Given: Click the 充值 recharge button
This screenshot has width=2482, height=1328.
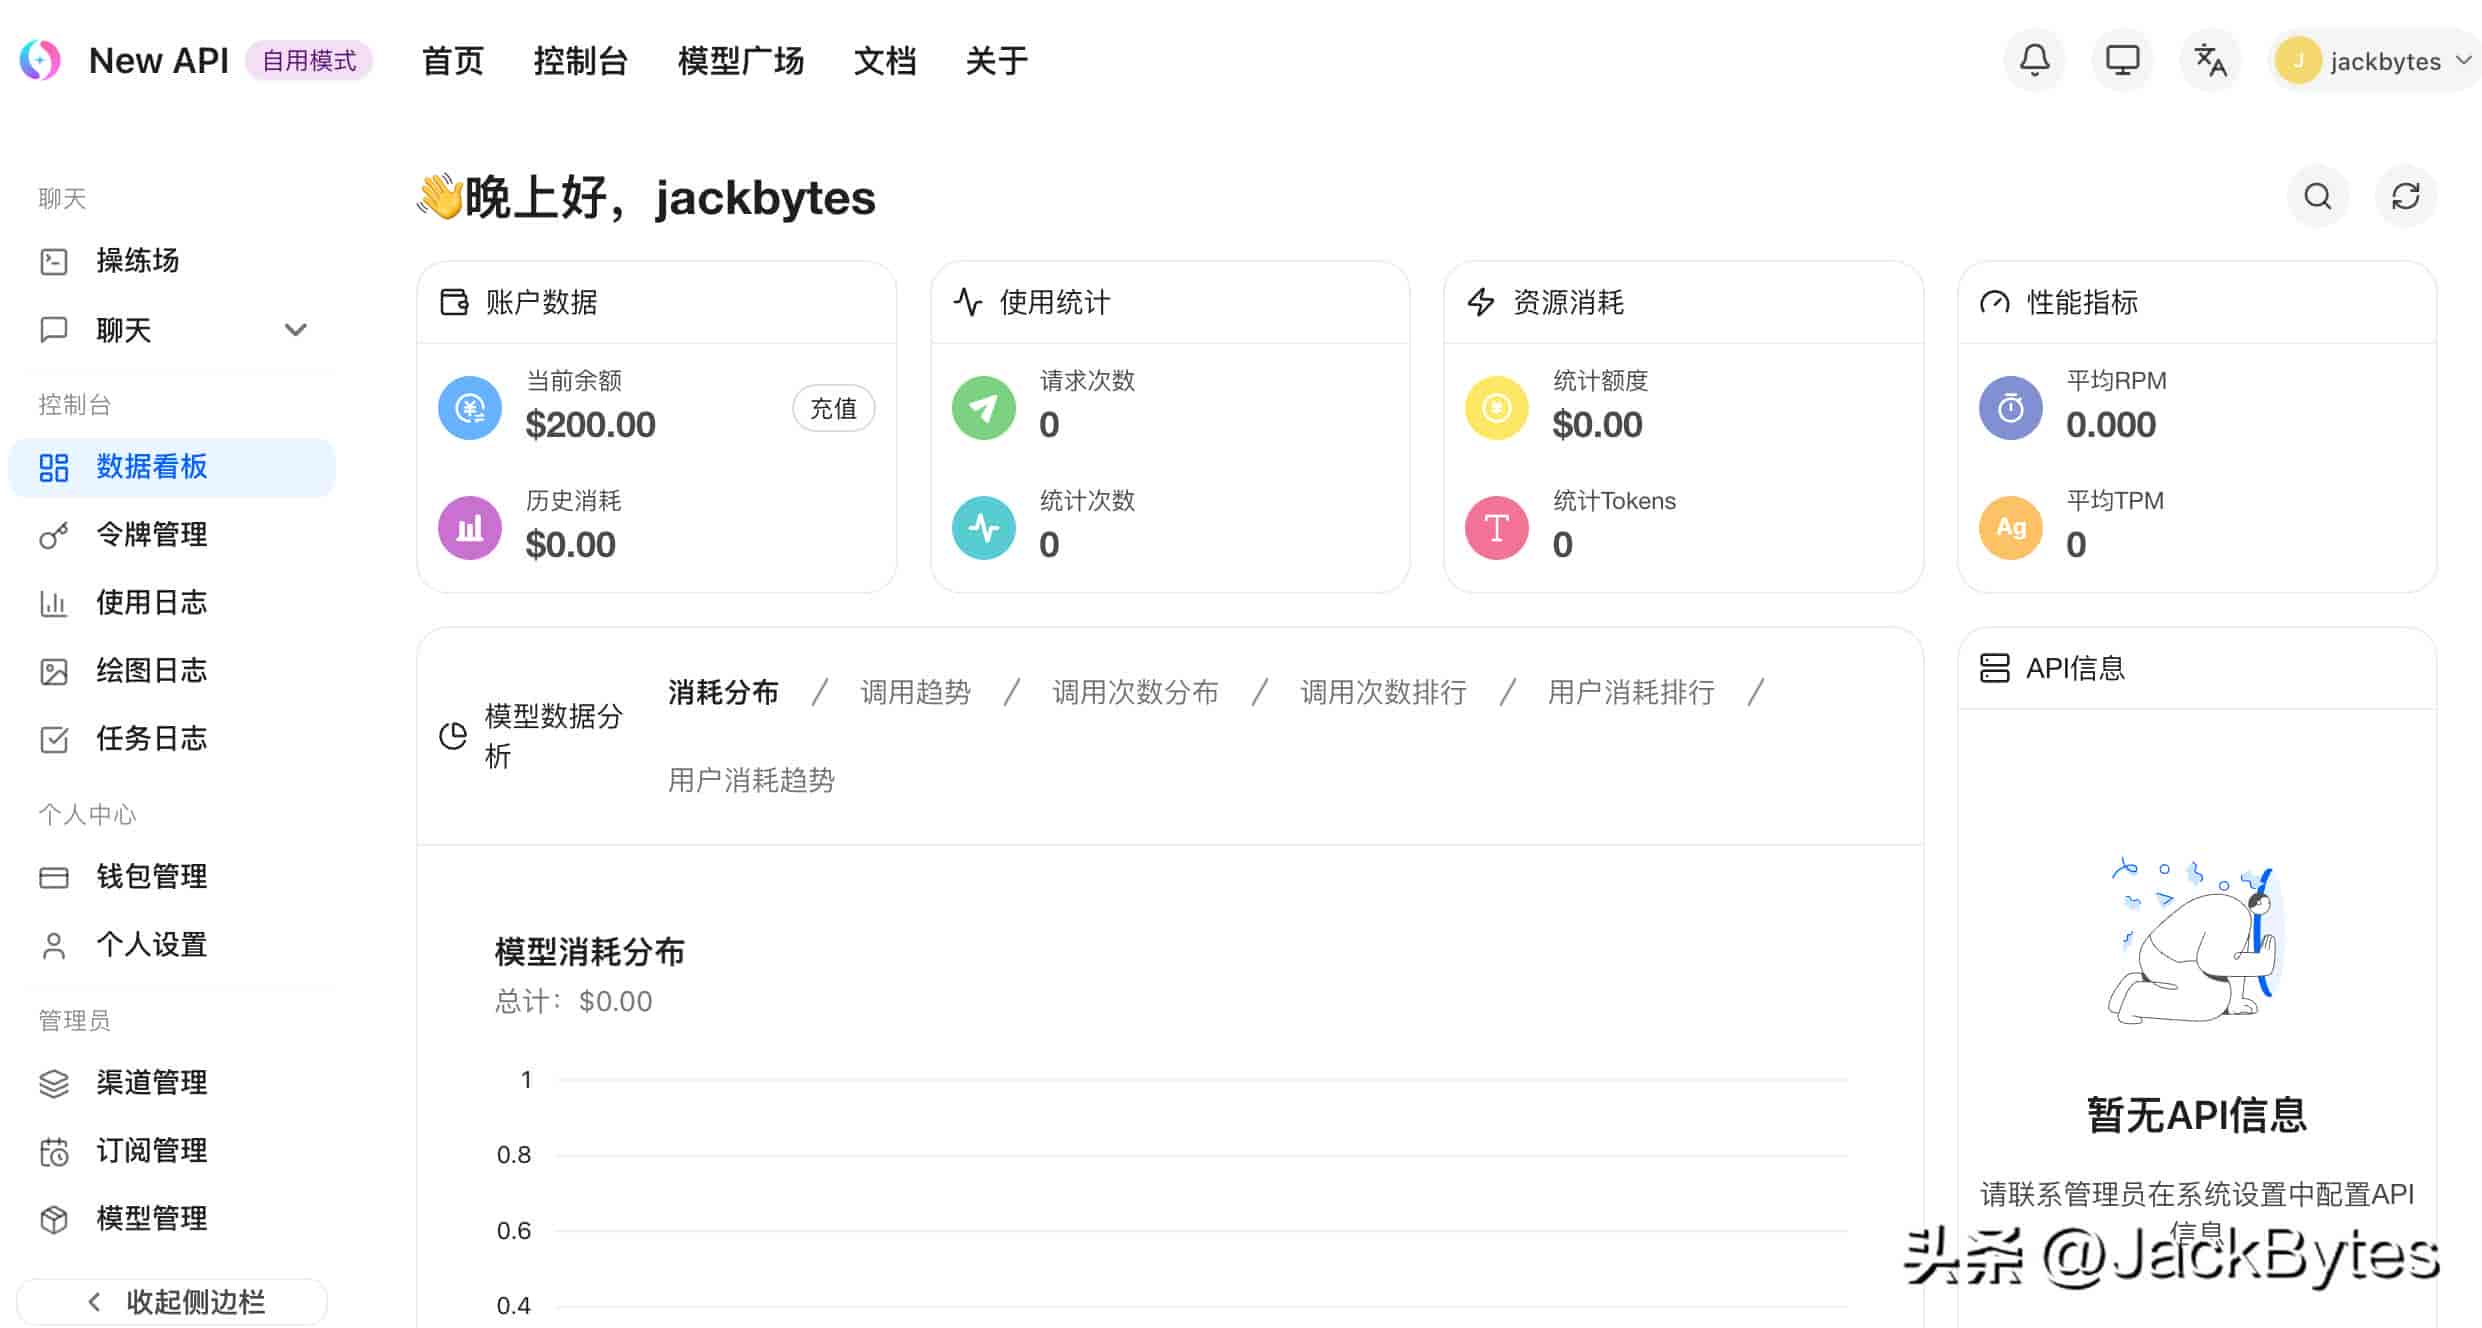Looking at the screenshot, I should click(x=833, y=408).
